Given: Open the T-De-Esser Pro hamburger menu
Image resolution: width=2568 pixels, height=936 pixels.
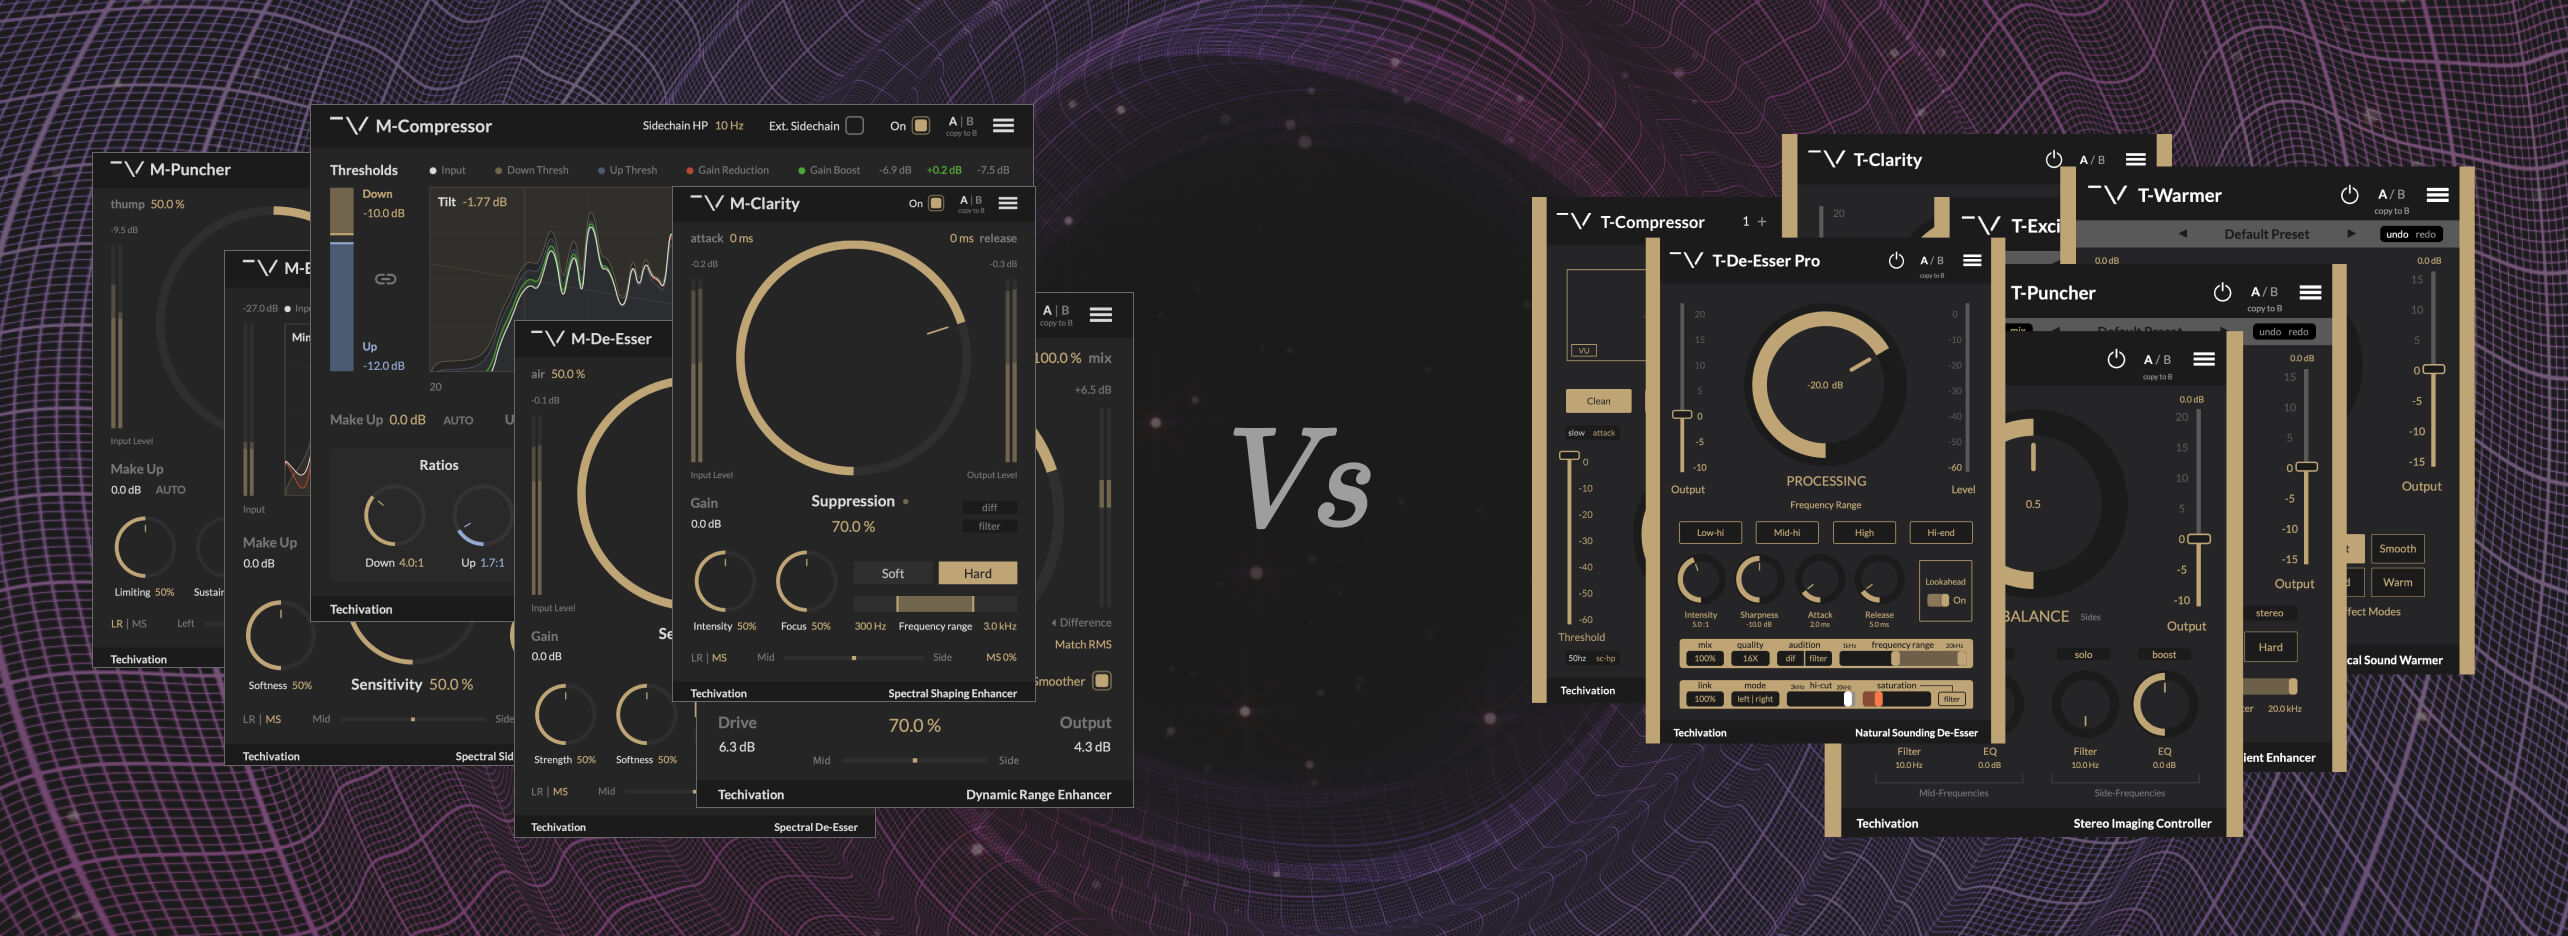Looking at the screenshot, I should (x=1972, y=261).
